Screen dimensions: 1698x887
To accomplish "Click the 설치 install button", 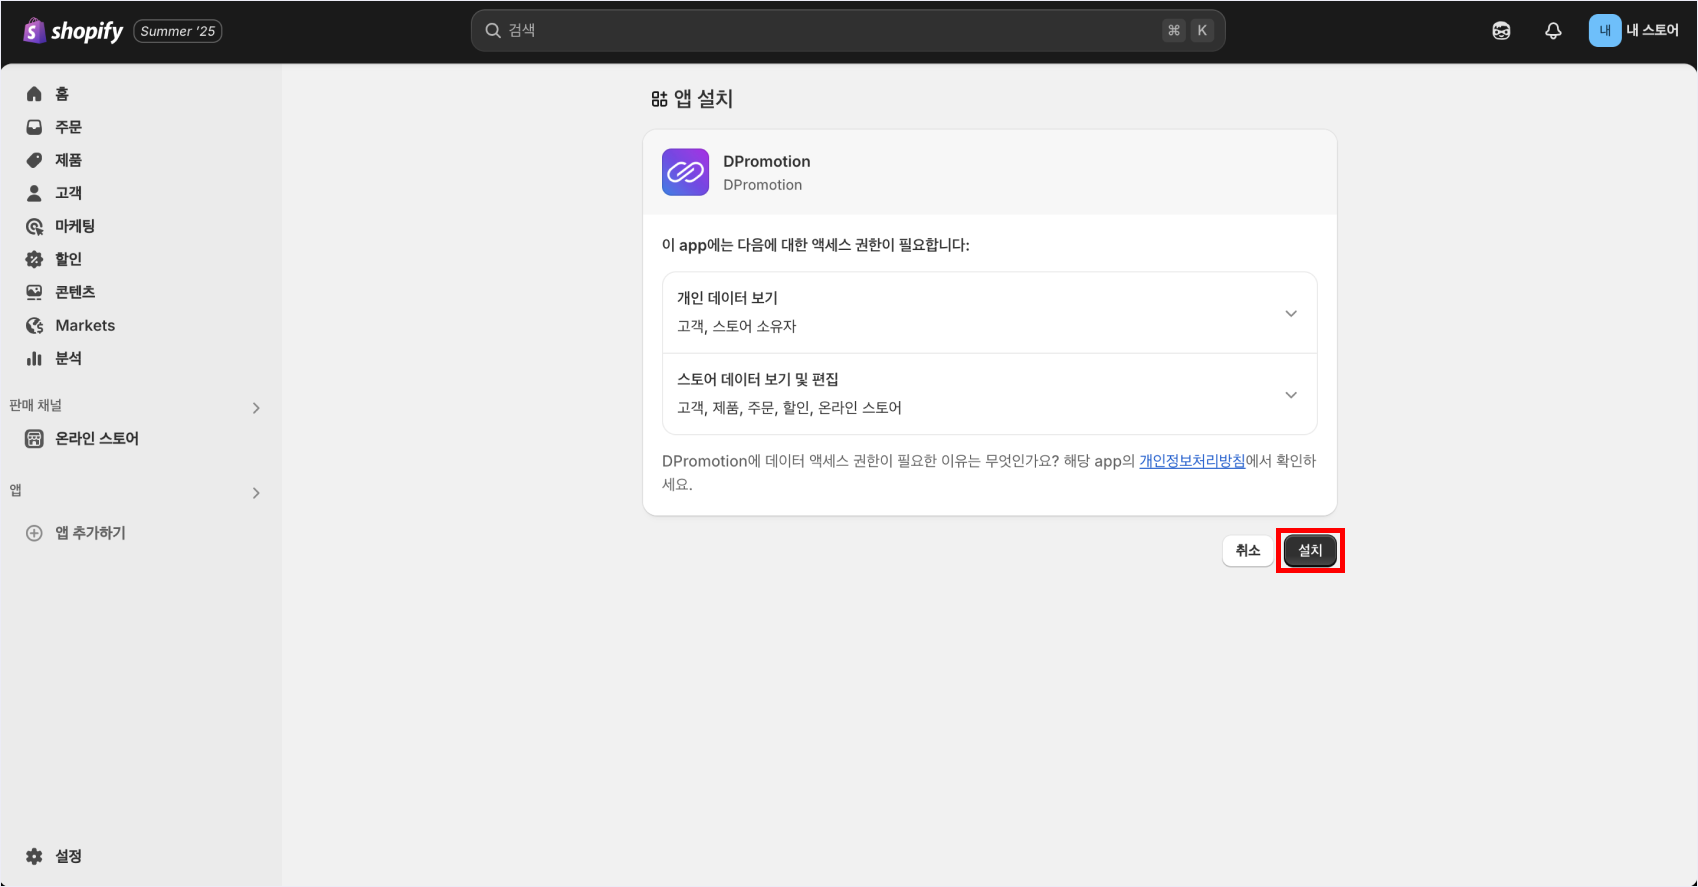I will tap(1309, 551).
